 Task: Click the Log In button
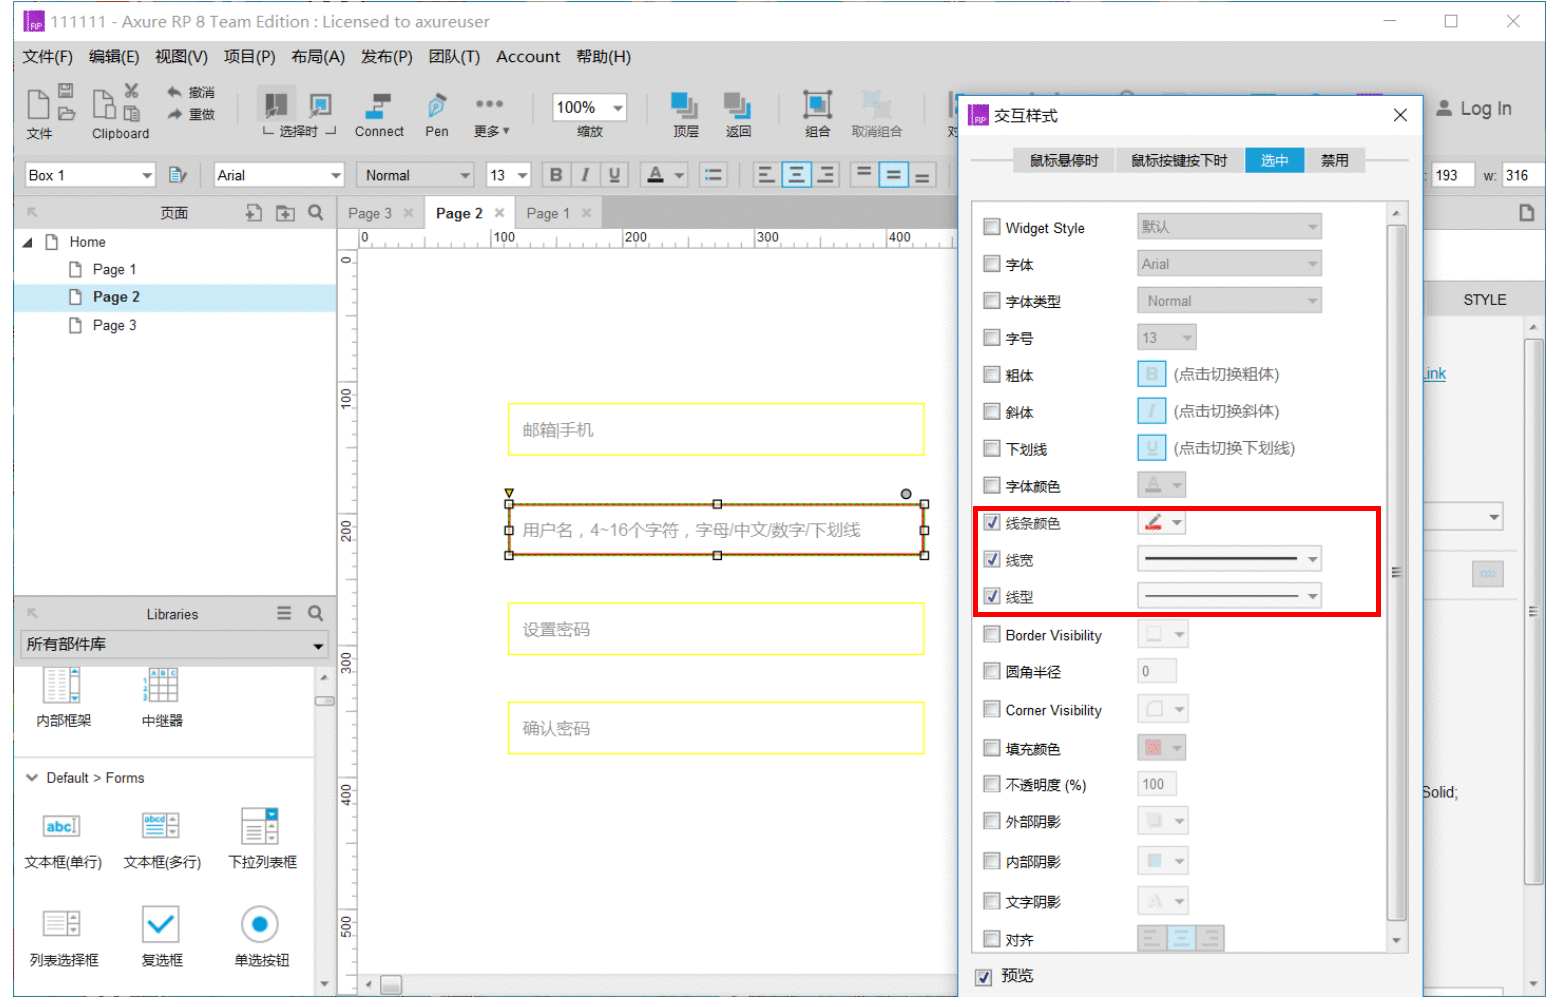[x=1475, y=109]
